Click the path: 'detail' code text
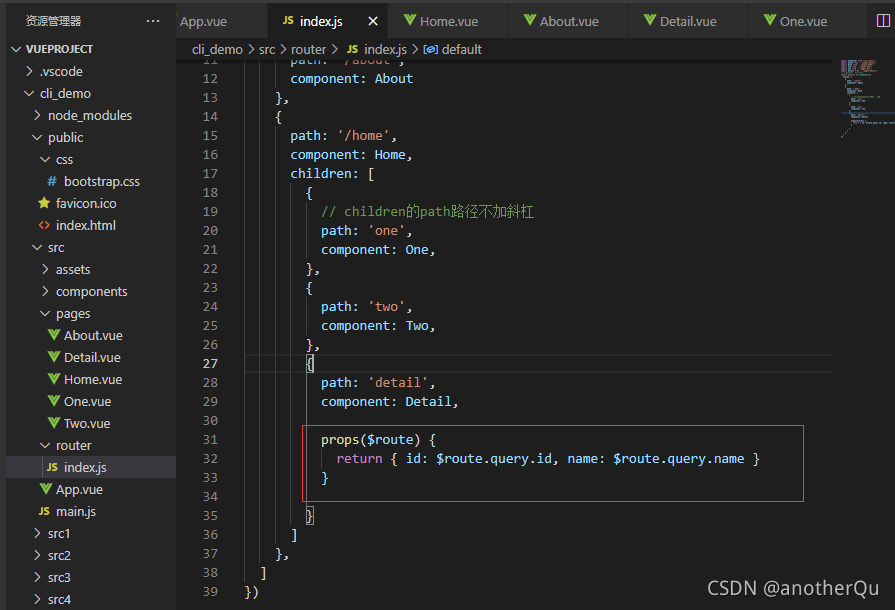Viewport: 895px width, 610px height. (378, 382)
